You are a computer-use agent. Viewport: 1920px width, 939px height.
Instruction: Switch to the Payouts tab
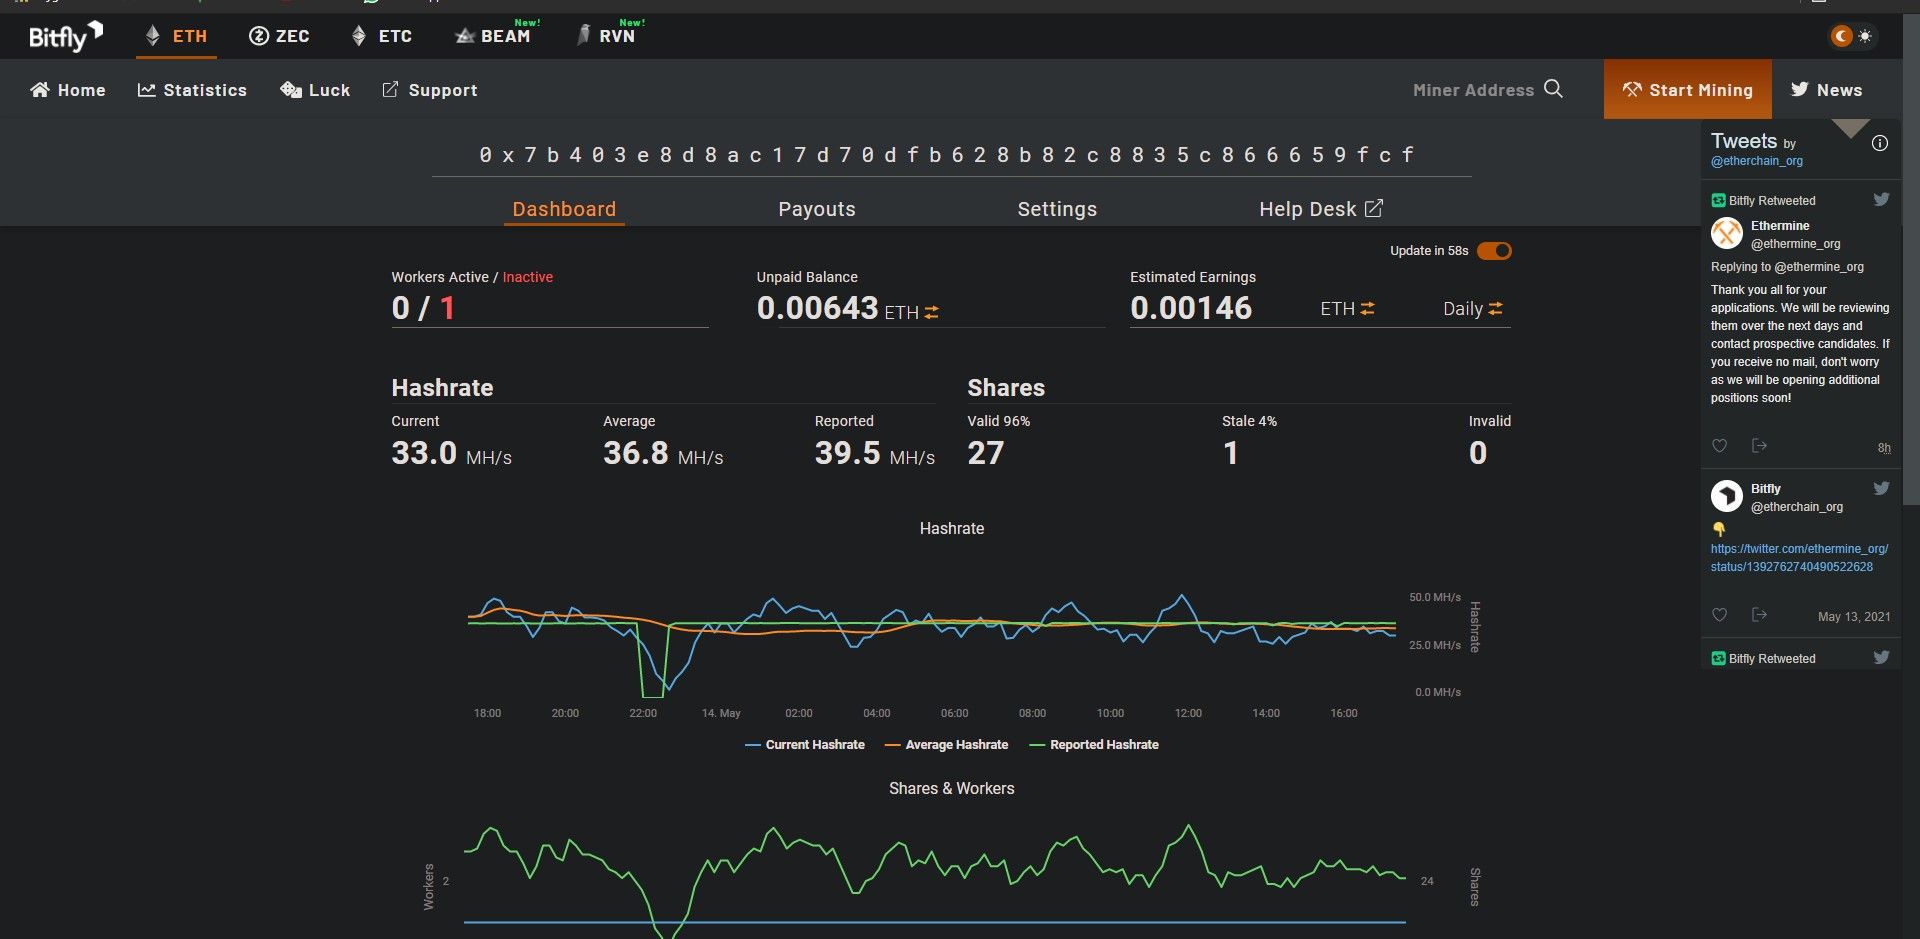pyautogui.click(x=817, y=209)
